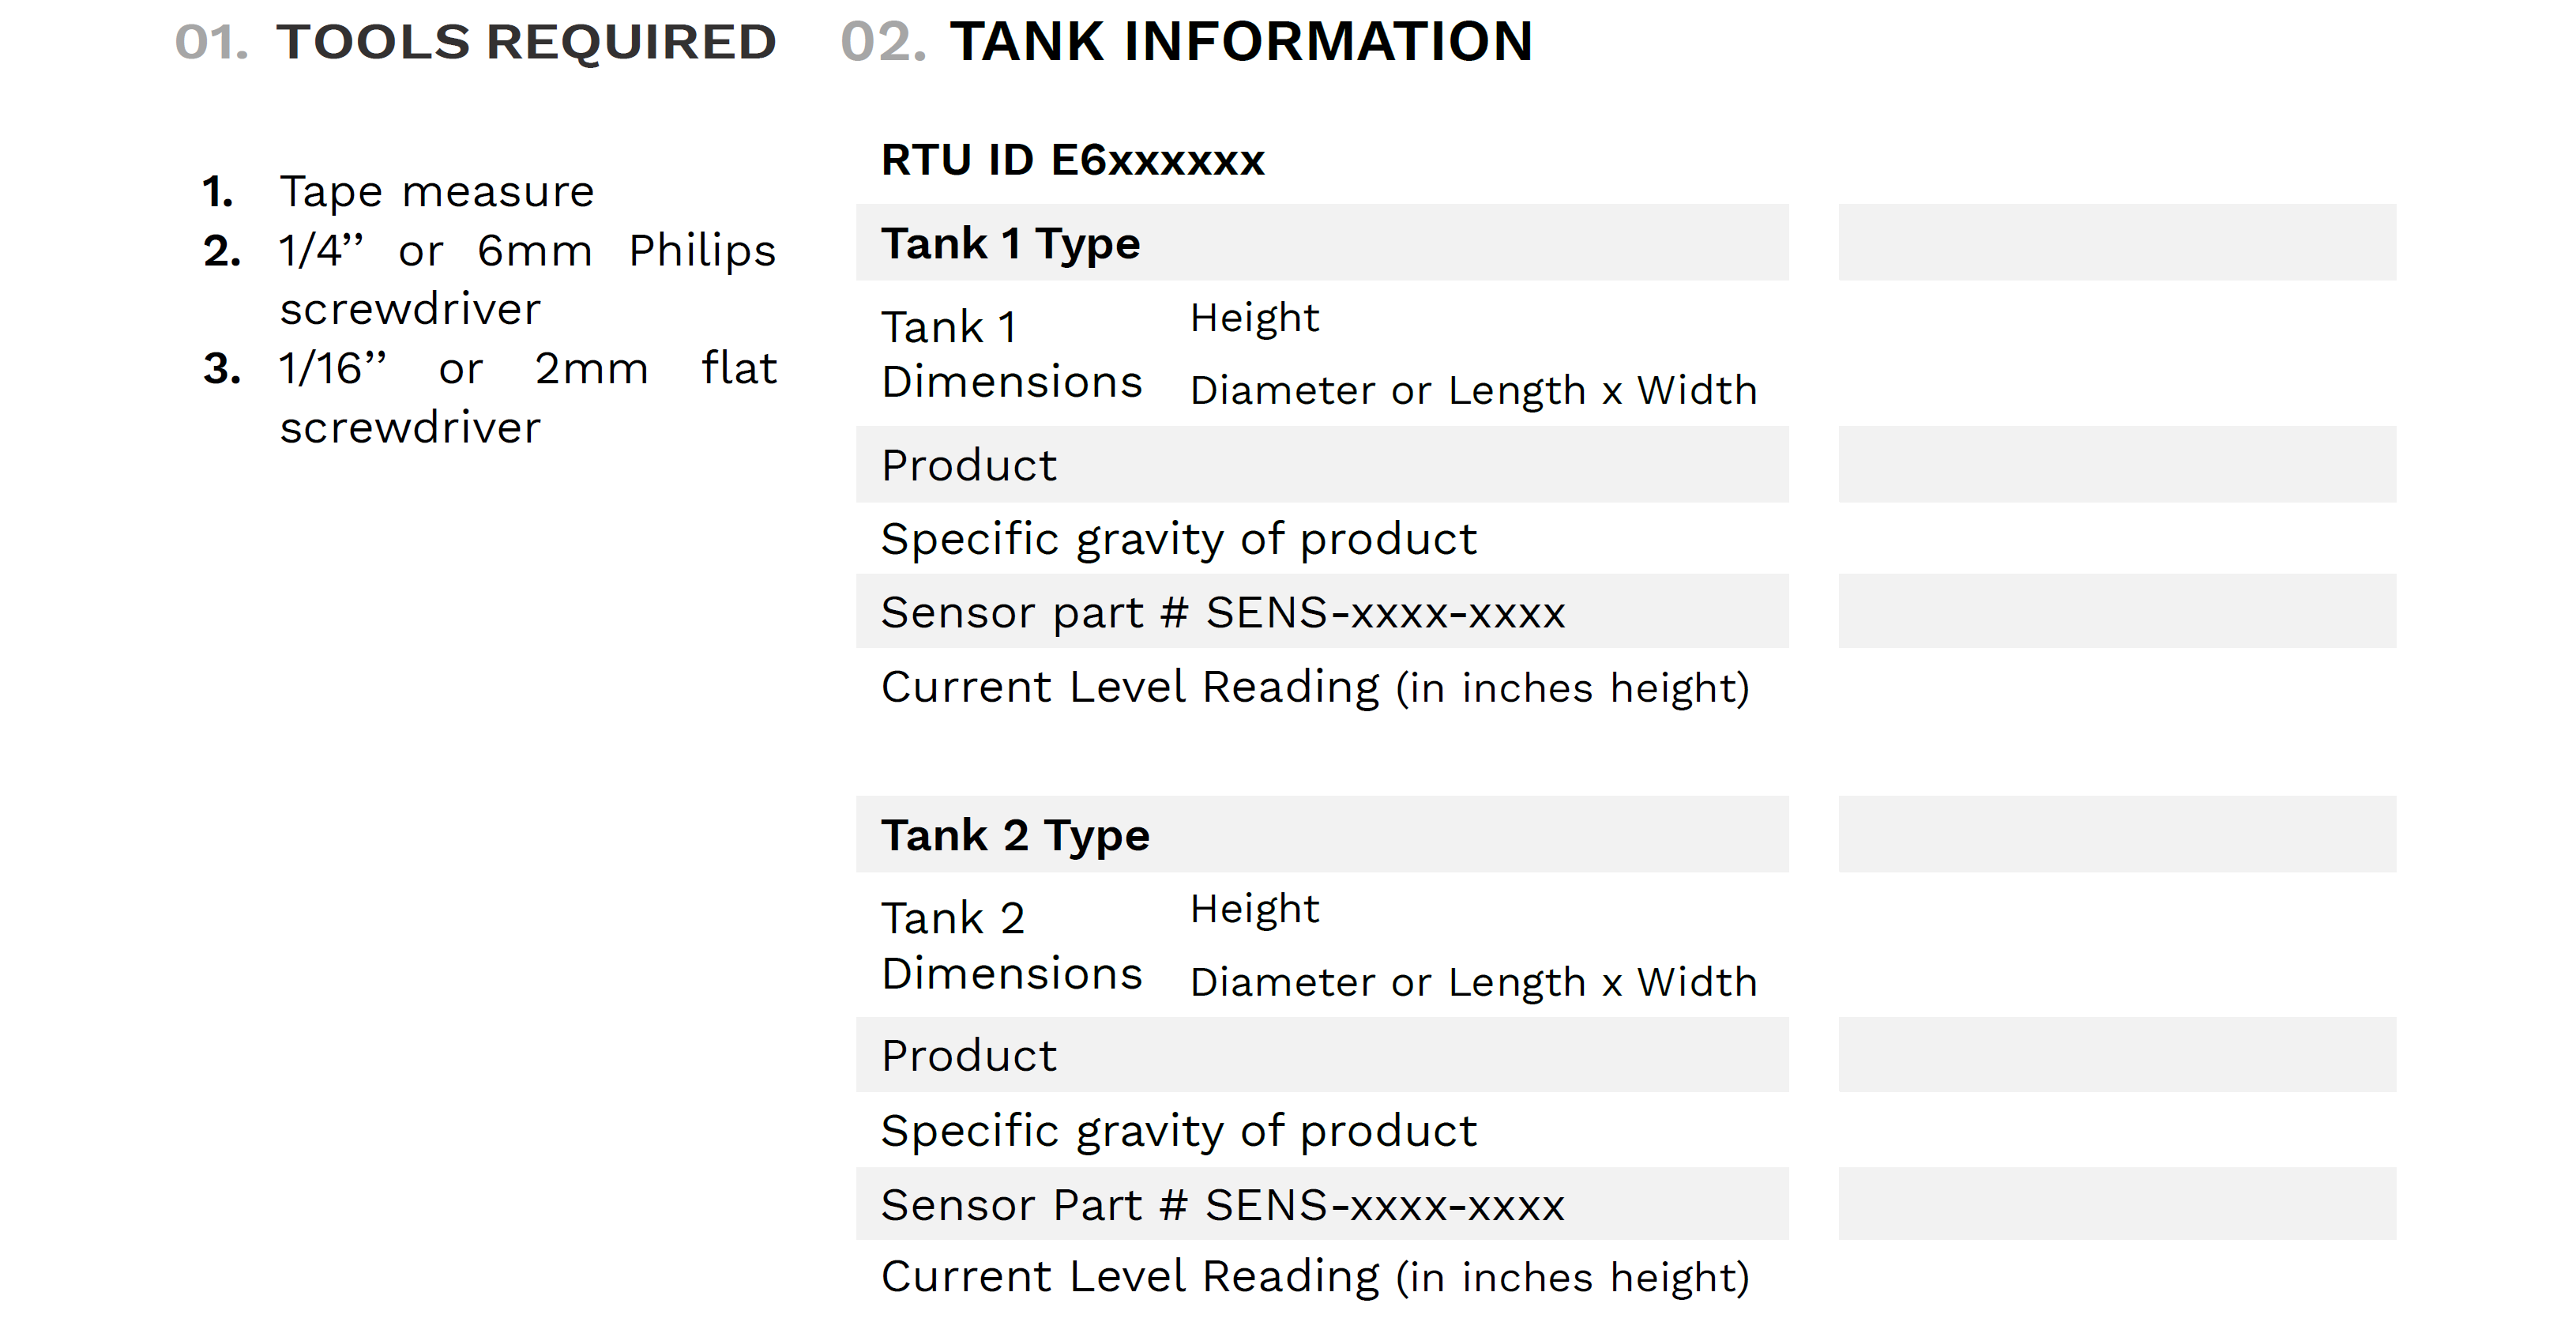
Task: Click Tank 1 Height dimension label
Action: click(x=1254, y=319)
